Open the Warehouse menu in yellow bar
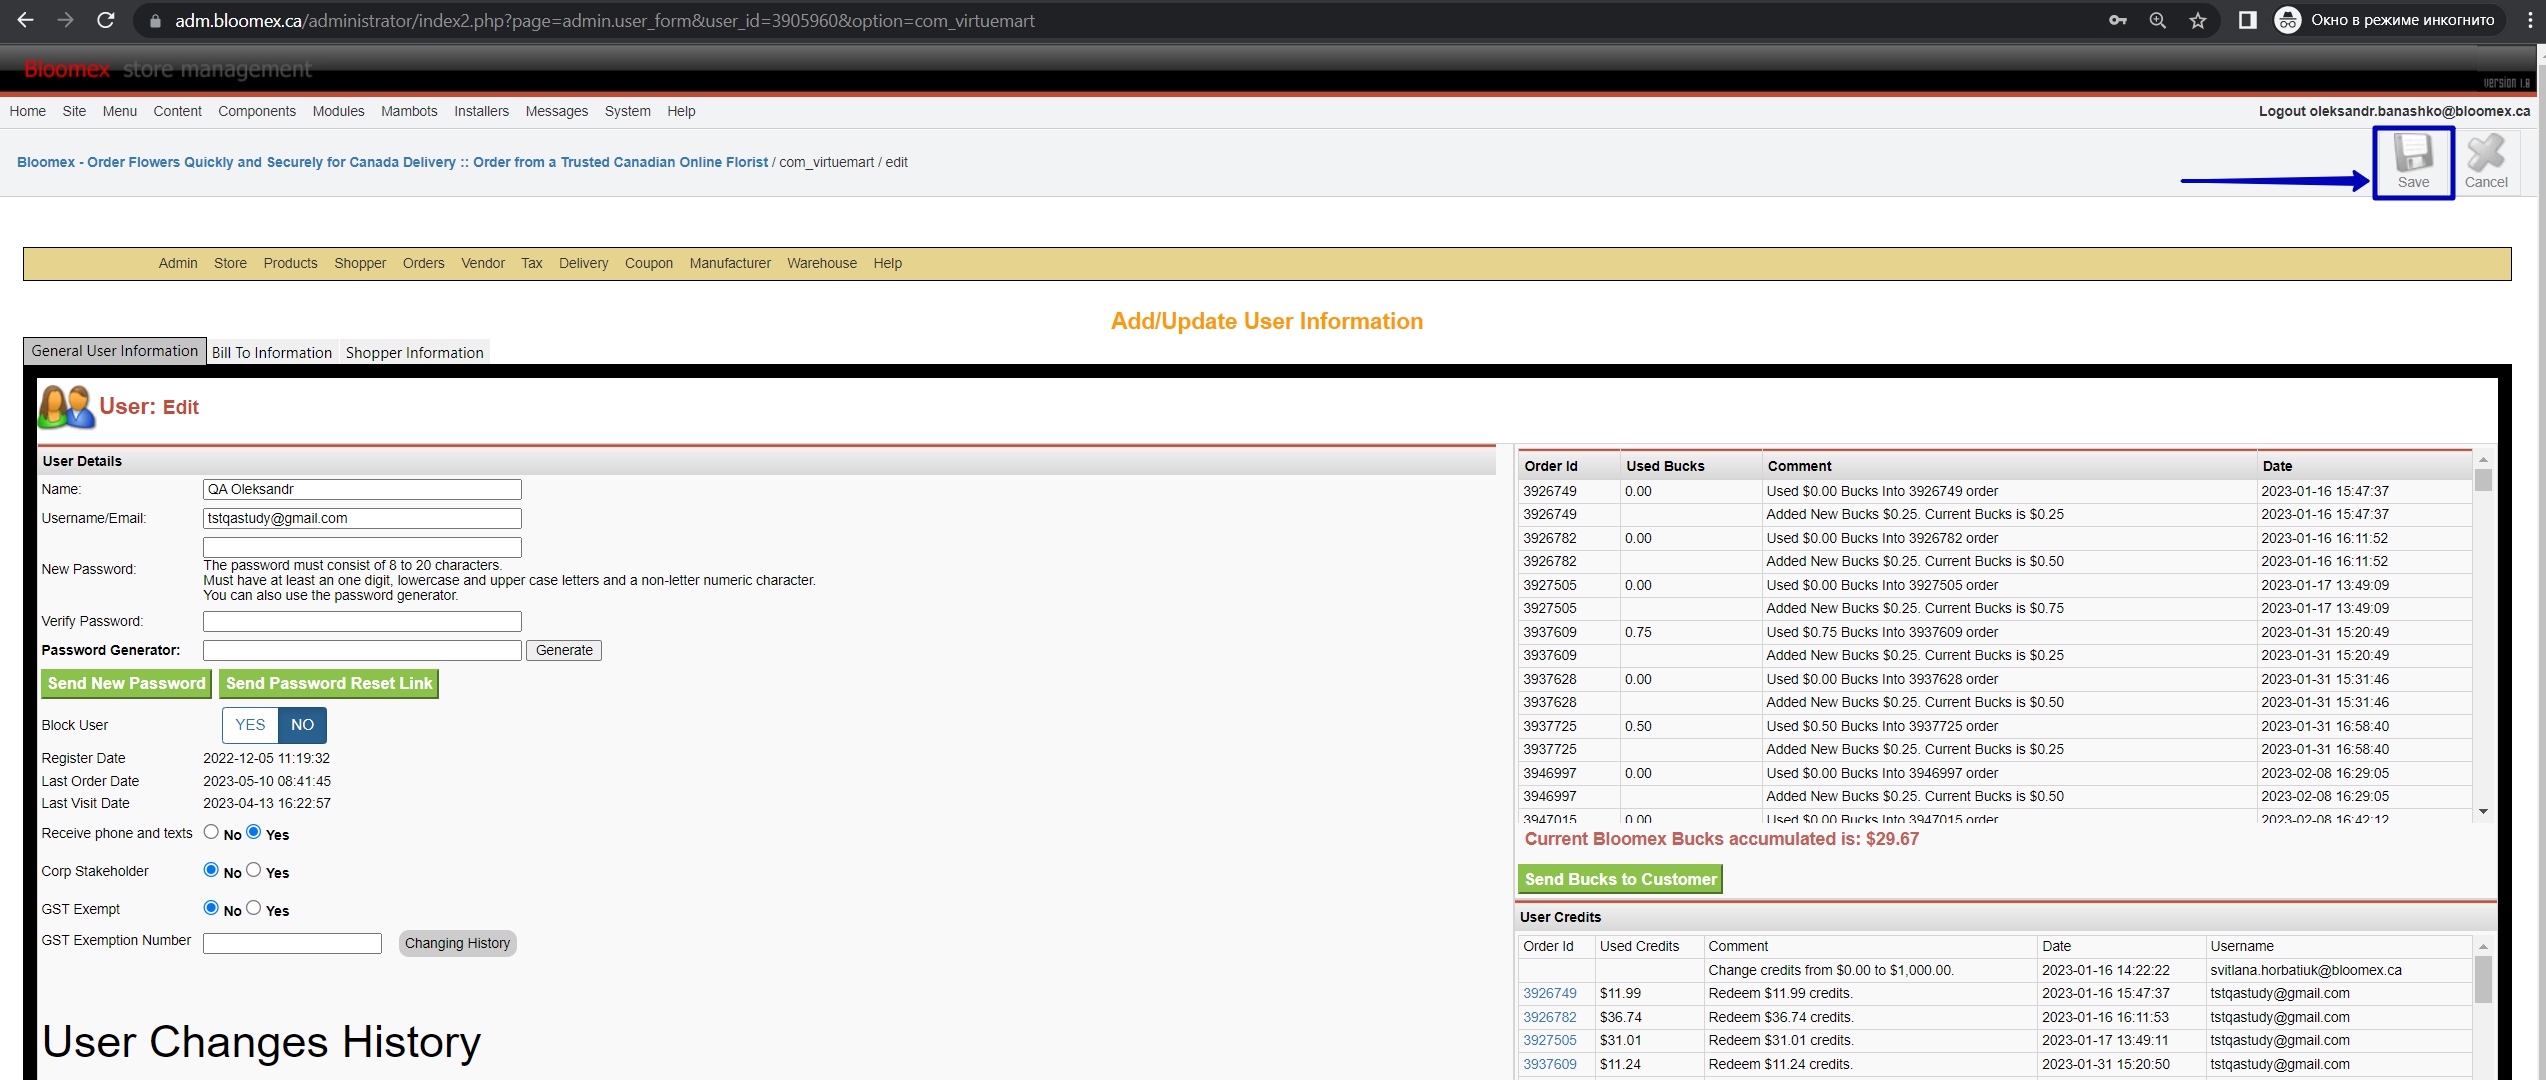This screenshot has height=1080, width=2546. 822,263
